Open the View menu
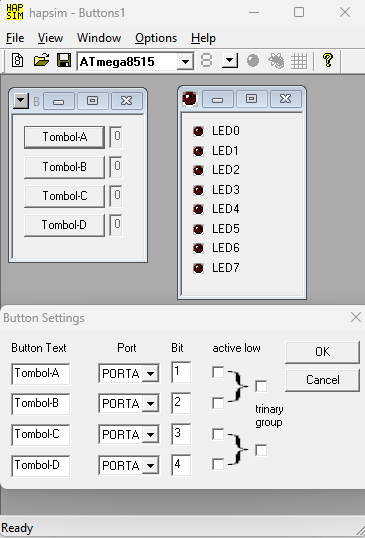 click(x=50, y=38)
